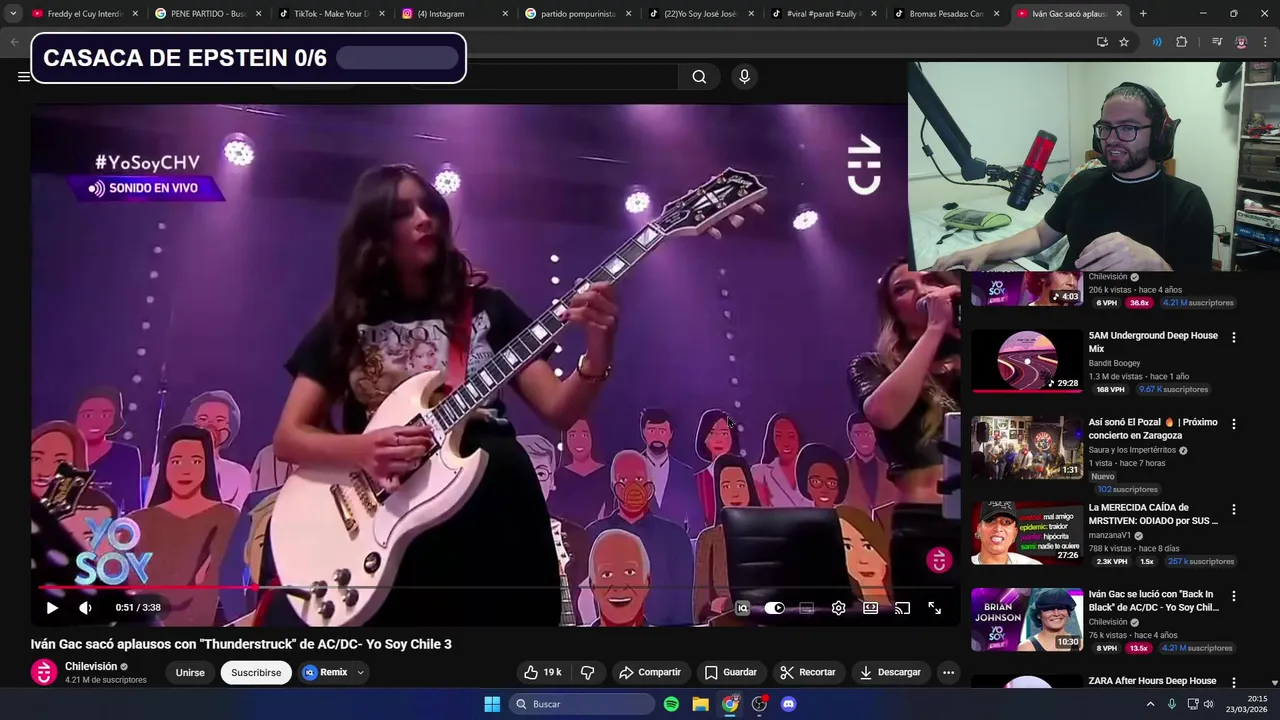
Task: Expand the Remix dropdown arrow
Action: 360,672
